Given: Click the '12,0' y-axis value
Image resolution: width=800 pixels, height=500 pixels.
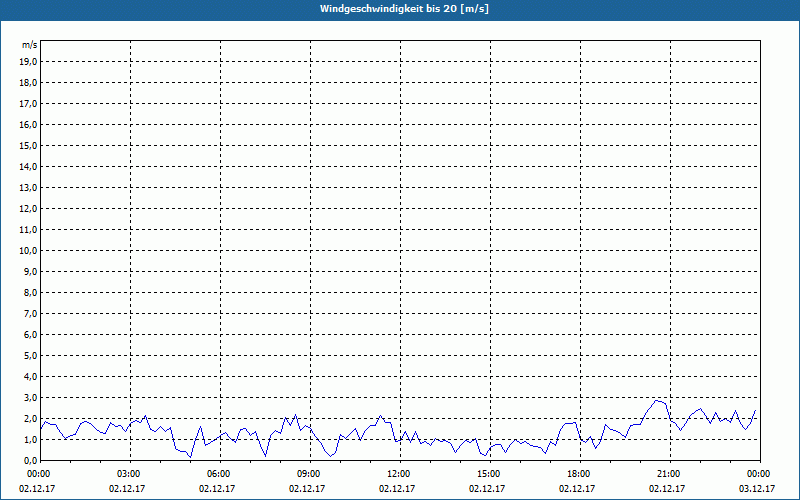Looking at the screenshot, I should click(x=28, y=209).
